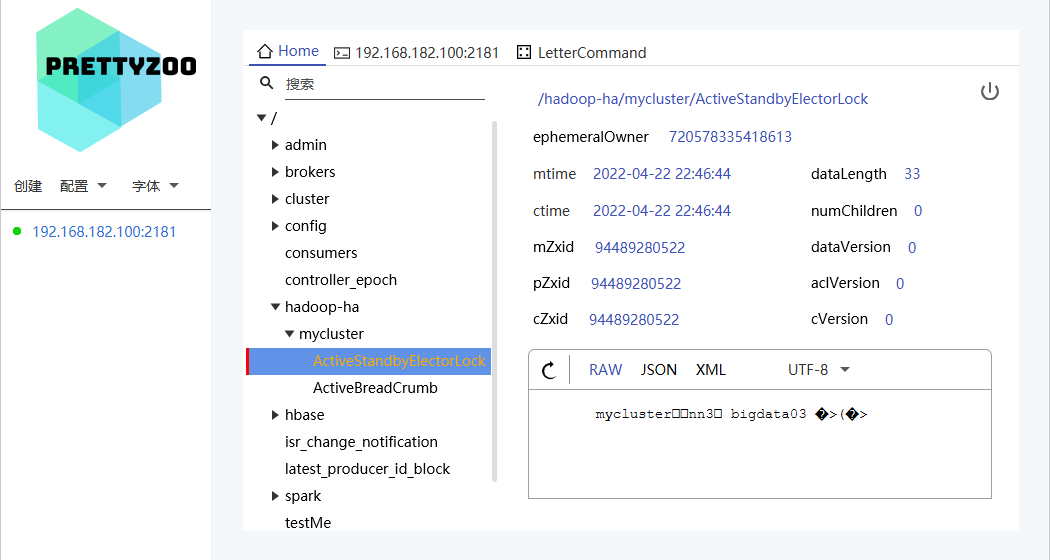This screenshot has height=560, width=1050.
Task: Collapse the hadoop-ha node
Action: pos(275,307)
